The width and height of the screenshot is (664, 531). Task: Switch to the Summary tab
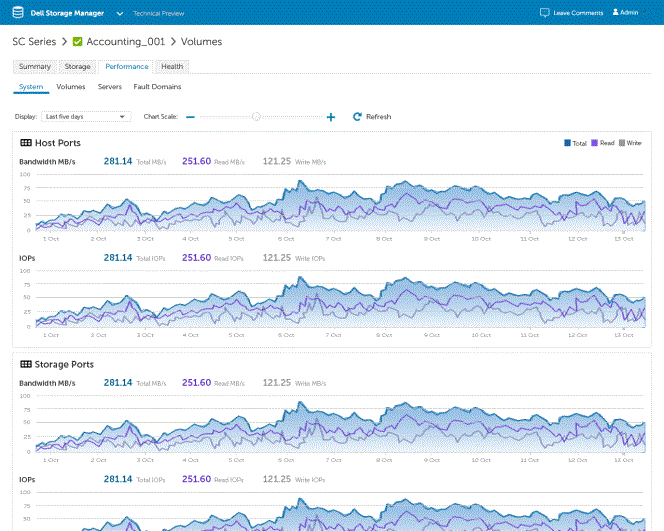[x=35, y=66]
